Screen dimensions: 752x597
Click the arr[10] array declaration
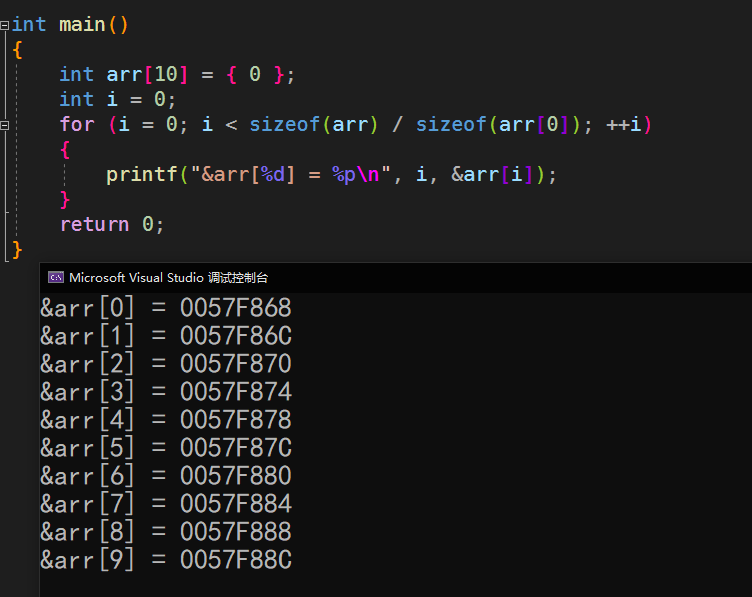point(147,74)
